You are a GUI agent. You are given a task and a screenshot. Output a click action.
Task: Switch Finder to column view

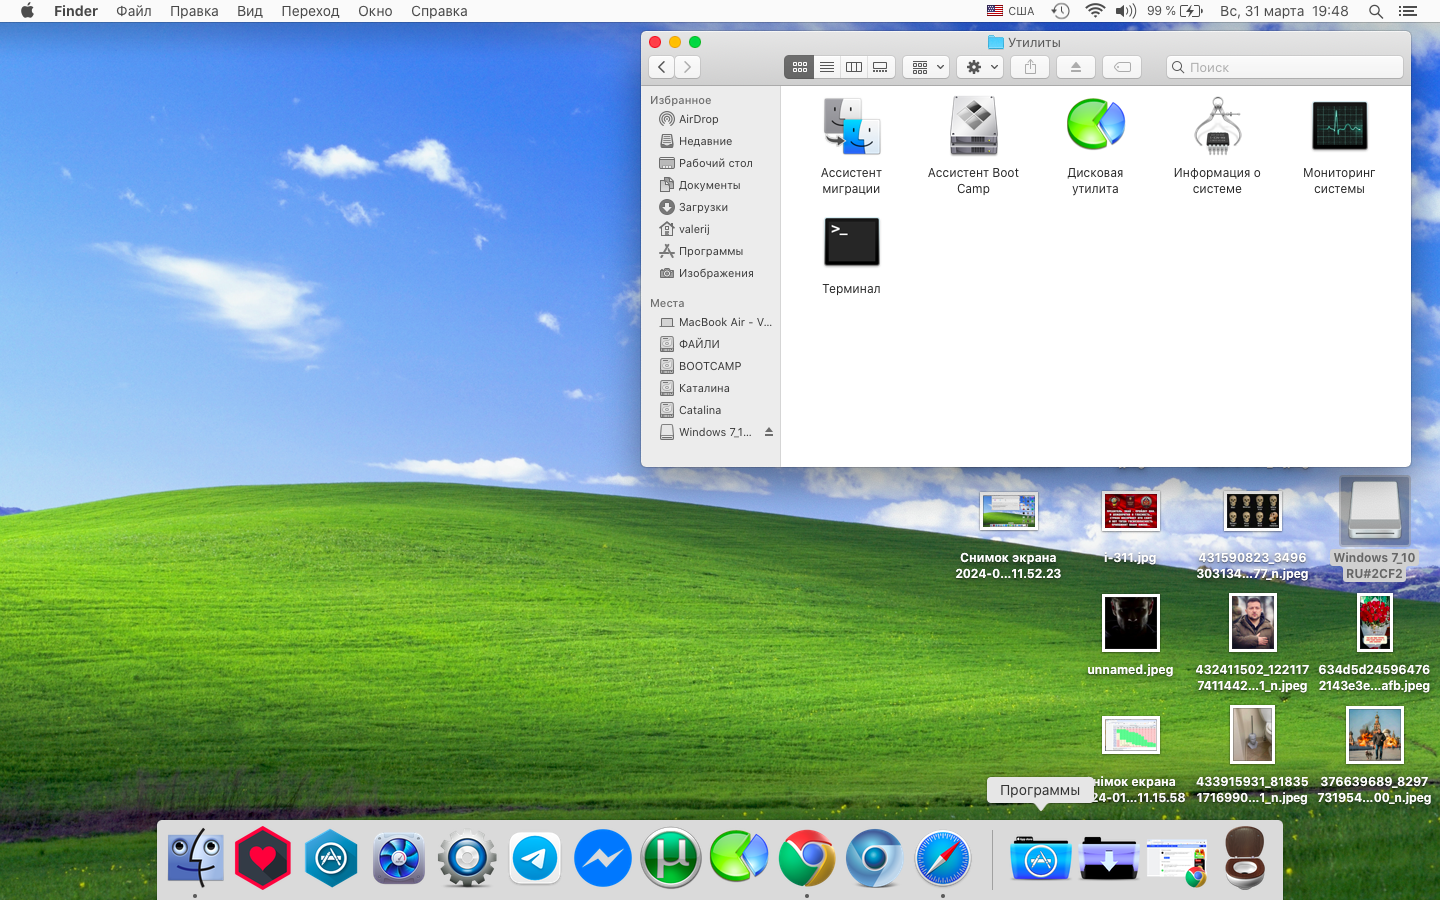853,67
